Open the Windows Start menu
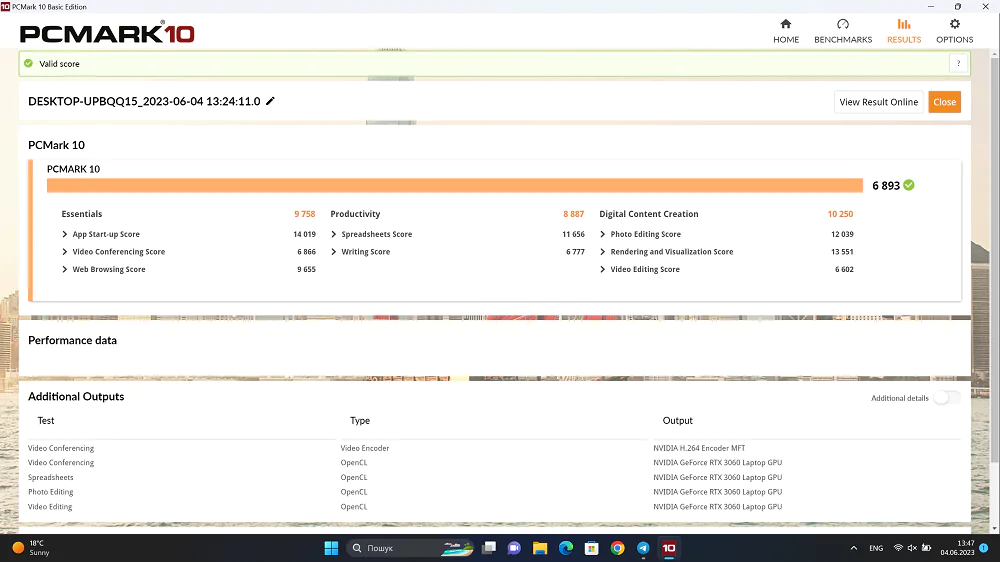1000x562 pixels. pos(331,548)
